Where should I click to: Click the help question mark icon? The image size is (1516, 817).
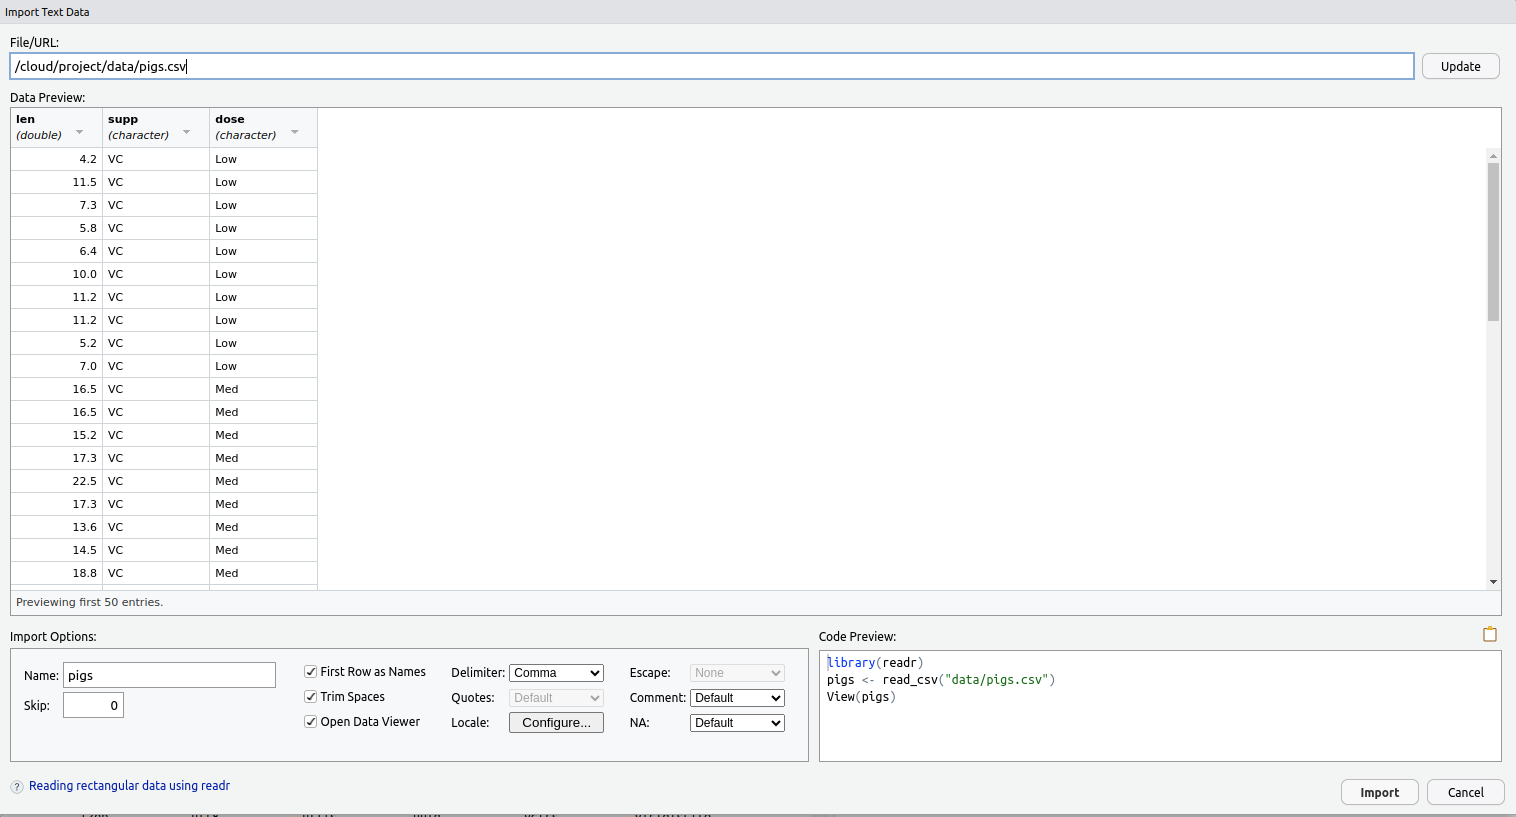pos(17,787)
